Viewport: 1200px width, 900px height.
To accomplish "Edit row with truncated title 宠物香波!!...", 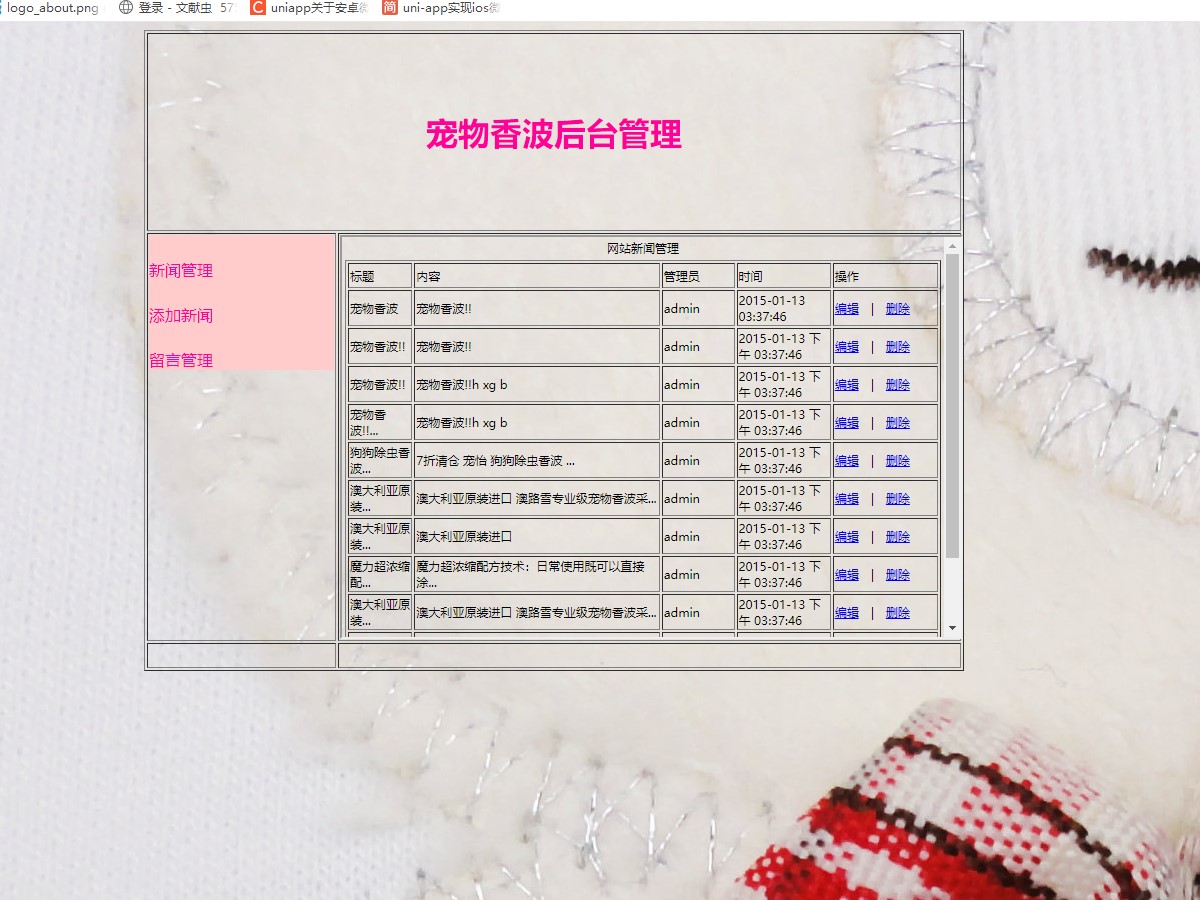I will [847, 423].
